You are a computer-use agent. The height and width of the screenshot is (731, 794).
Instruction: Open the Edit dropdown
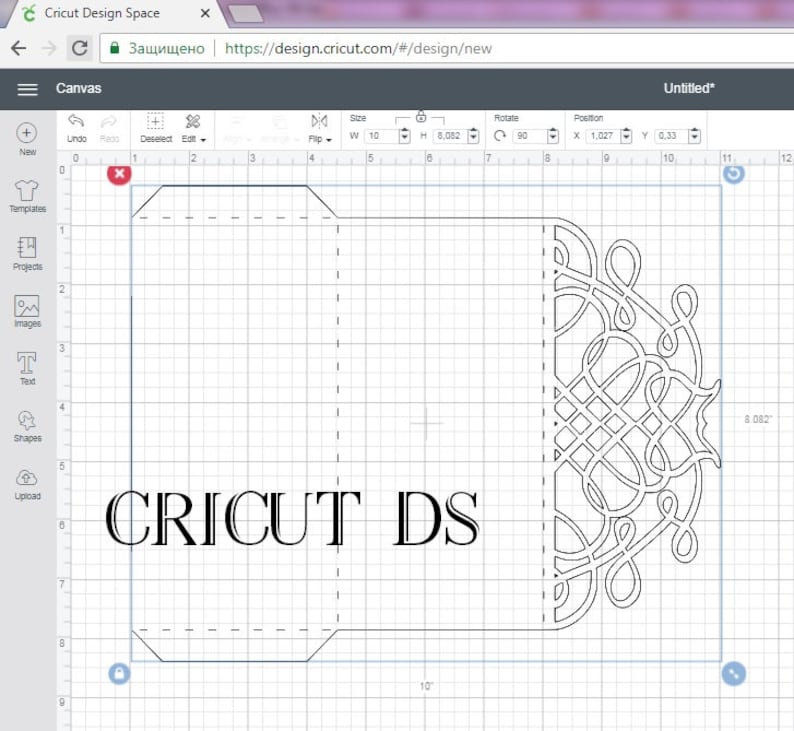pyautogui.click(x=193, y=129)
